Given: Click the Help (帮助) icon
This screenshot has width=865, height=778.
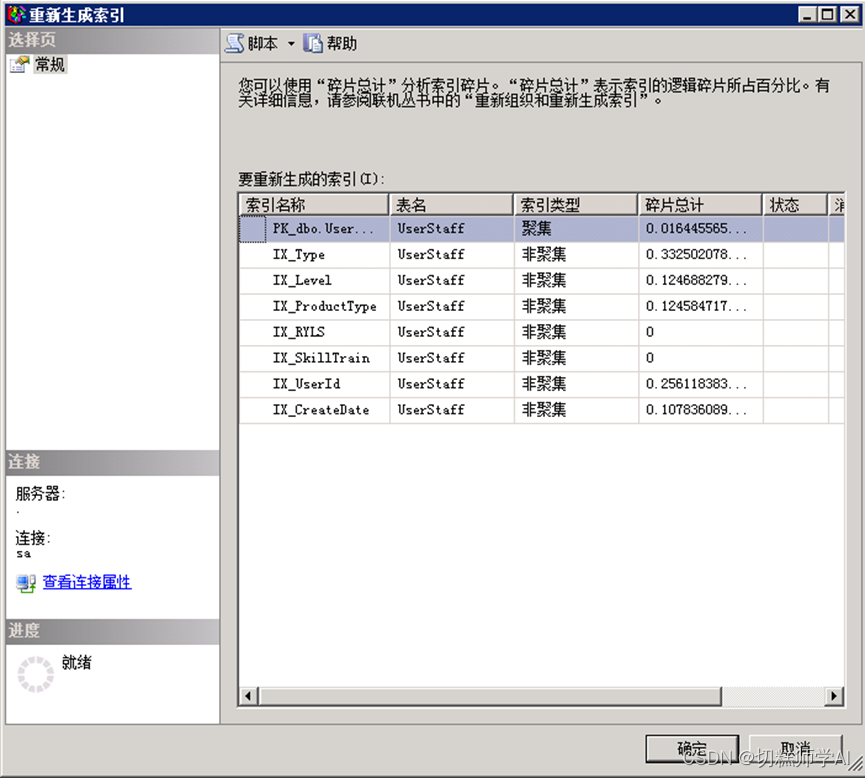Looking at the screenshot, I should [x=313, y=43].
